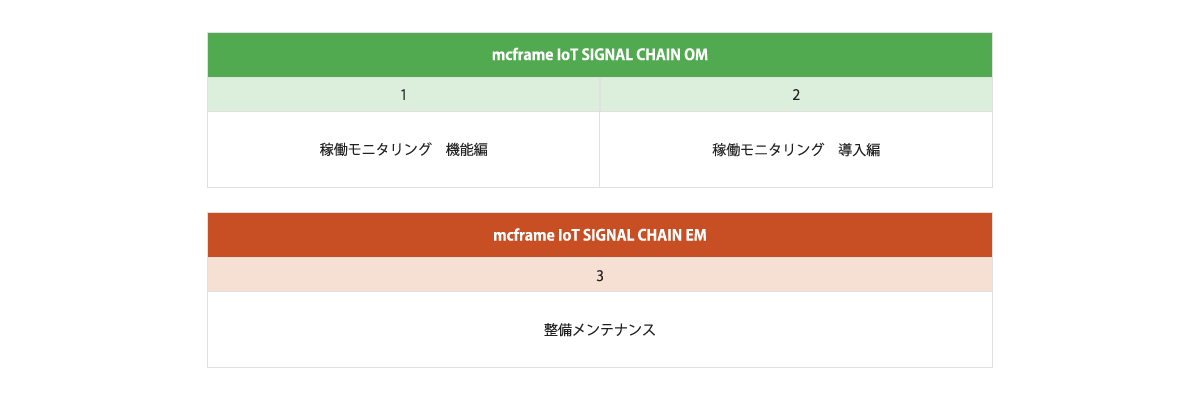The width and height of the screenshot is (1200, 400).
Task: Click the orange mcframe IoT SIGNAL CHAIN EM header
Action: tap(600, 235)
